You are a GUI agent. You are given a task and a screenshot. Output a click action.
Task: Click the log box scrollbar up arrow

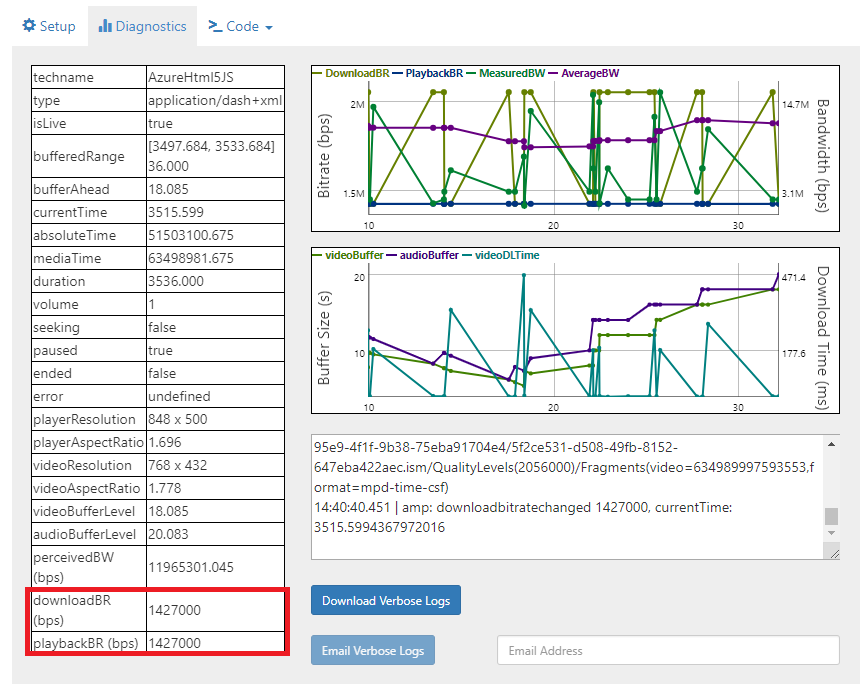831,443
